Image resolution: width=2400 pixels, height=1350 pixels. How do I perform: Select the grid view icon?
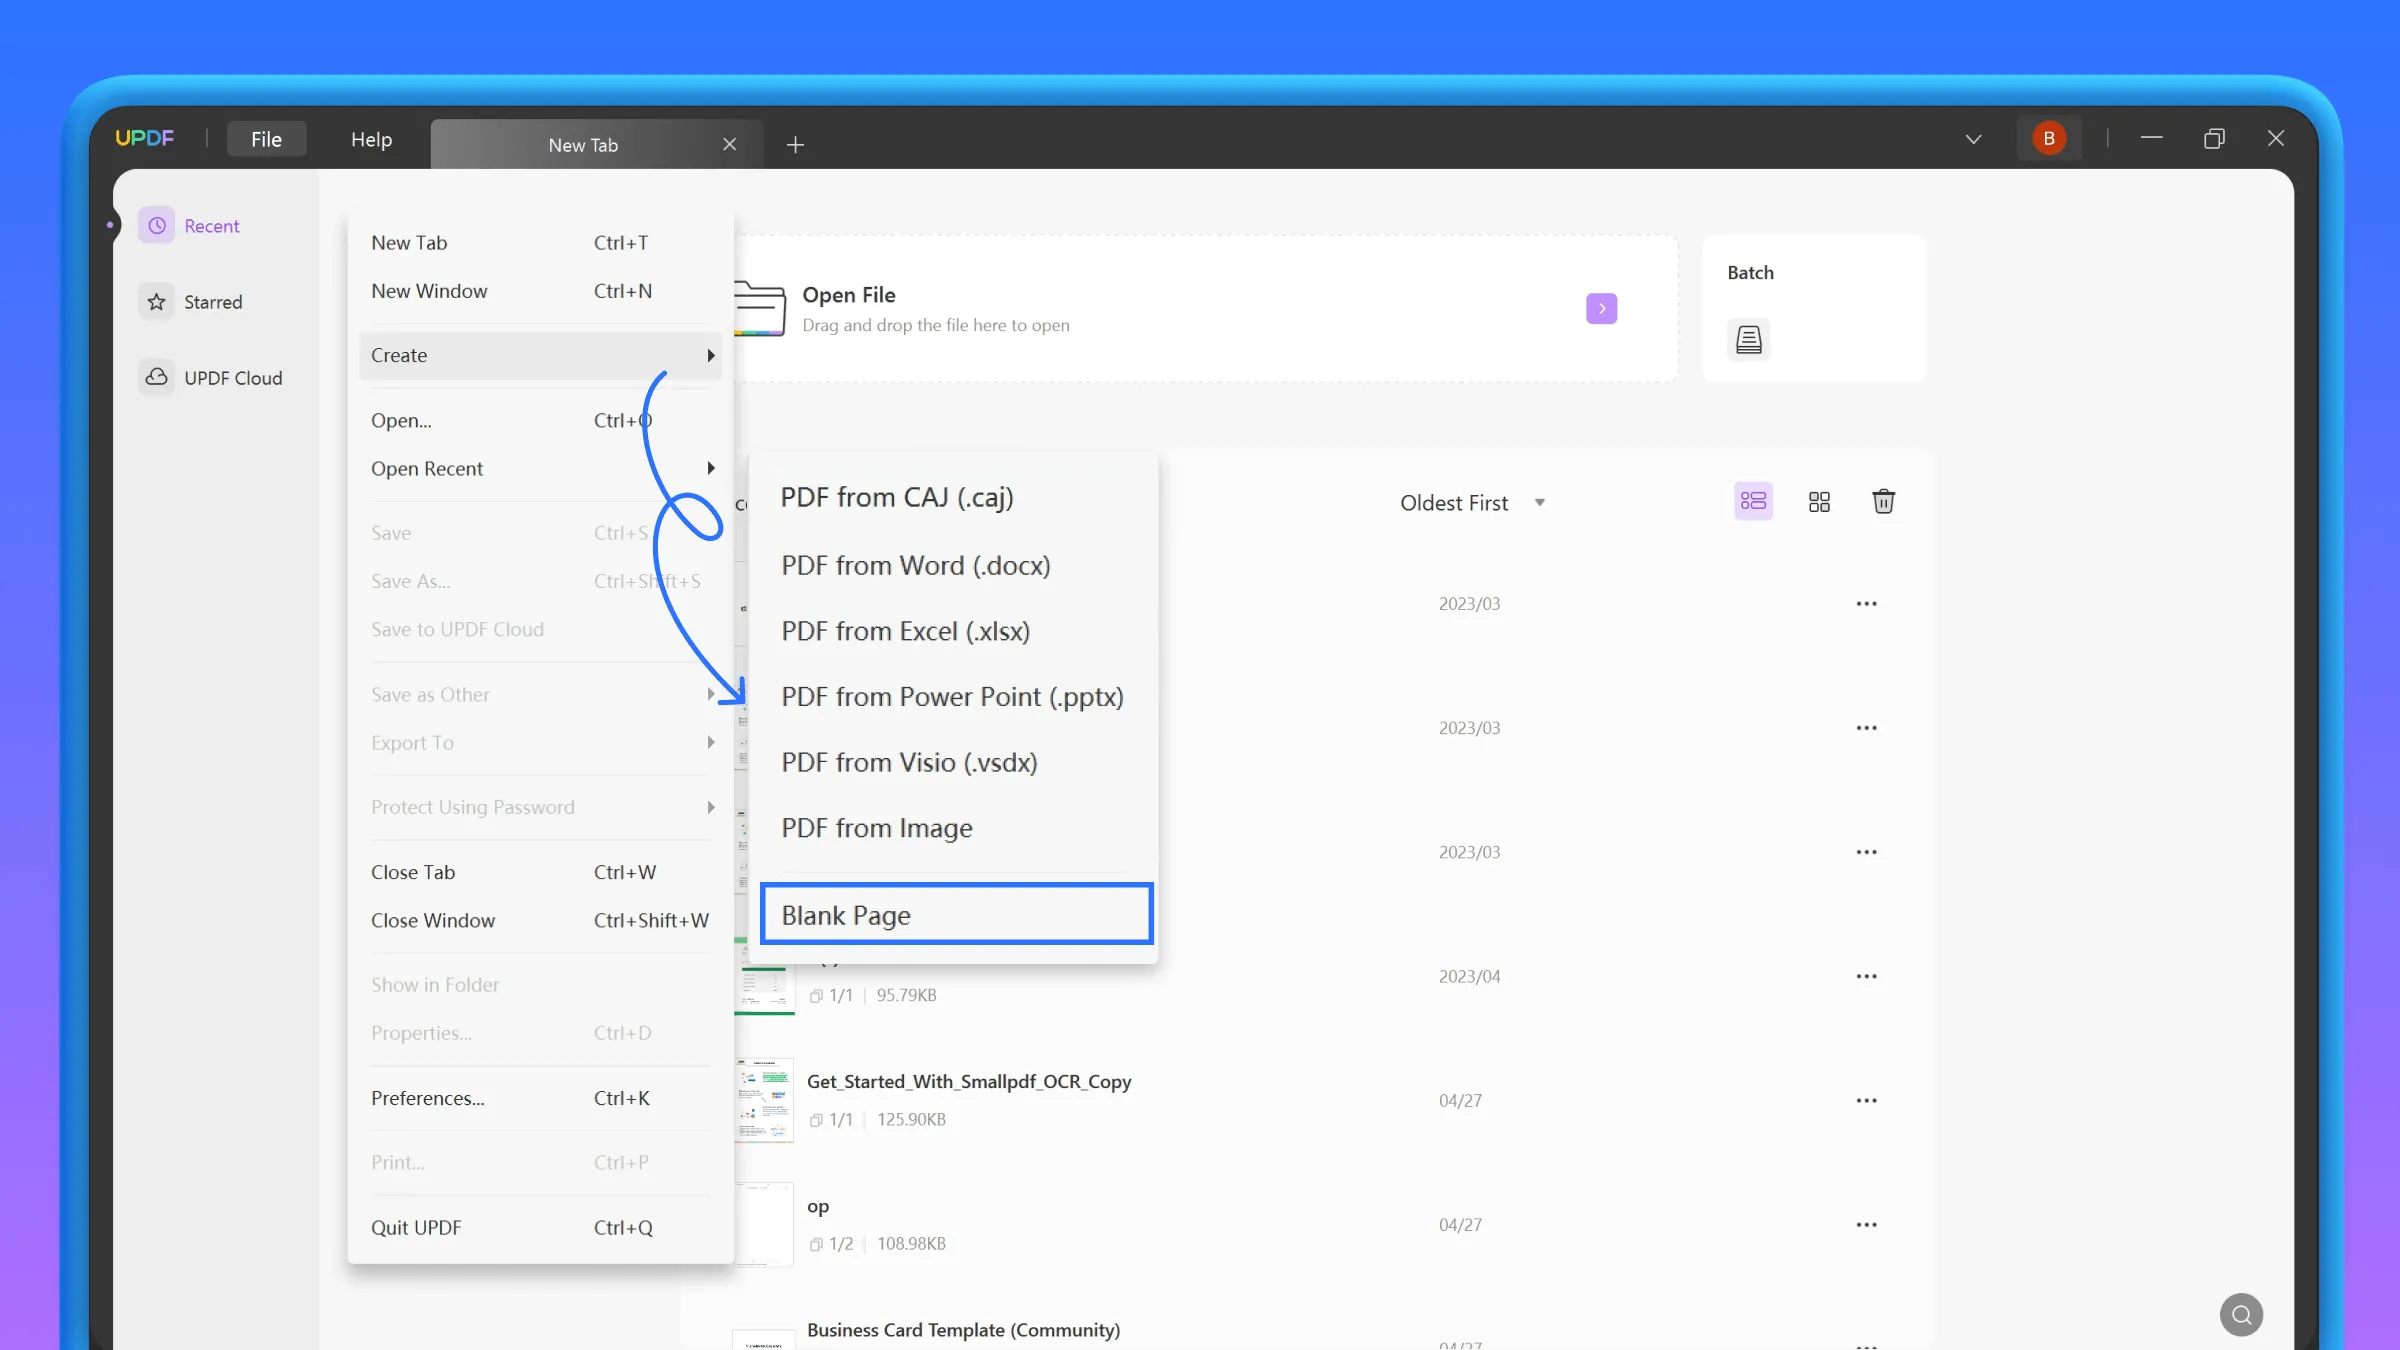[1820, 501]
